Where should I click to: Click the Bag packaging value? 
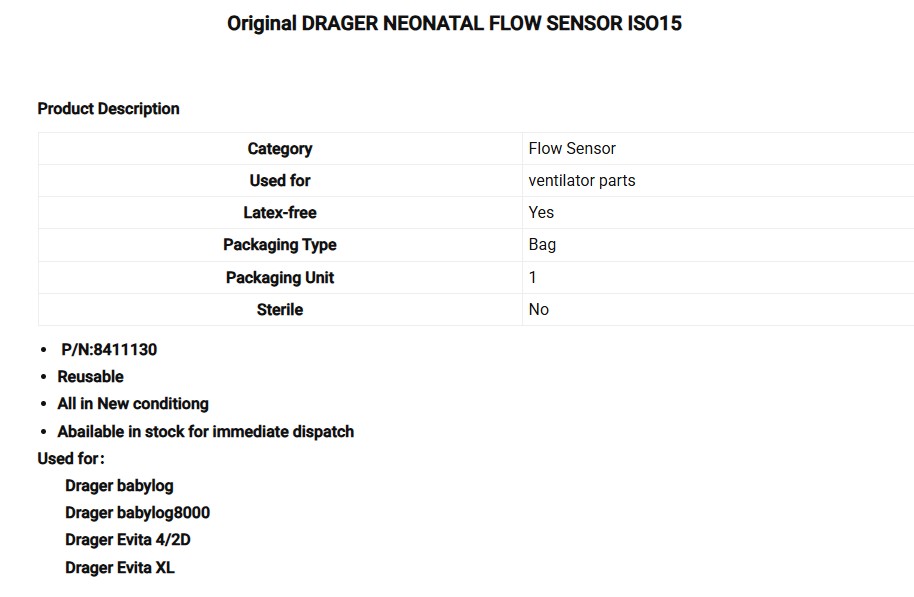[542, 245]
